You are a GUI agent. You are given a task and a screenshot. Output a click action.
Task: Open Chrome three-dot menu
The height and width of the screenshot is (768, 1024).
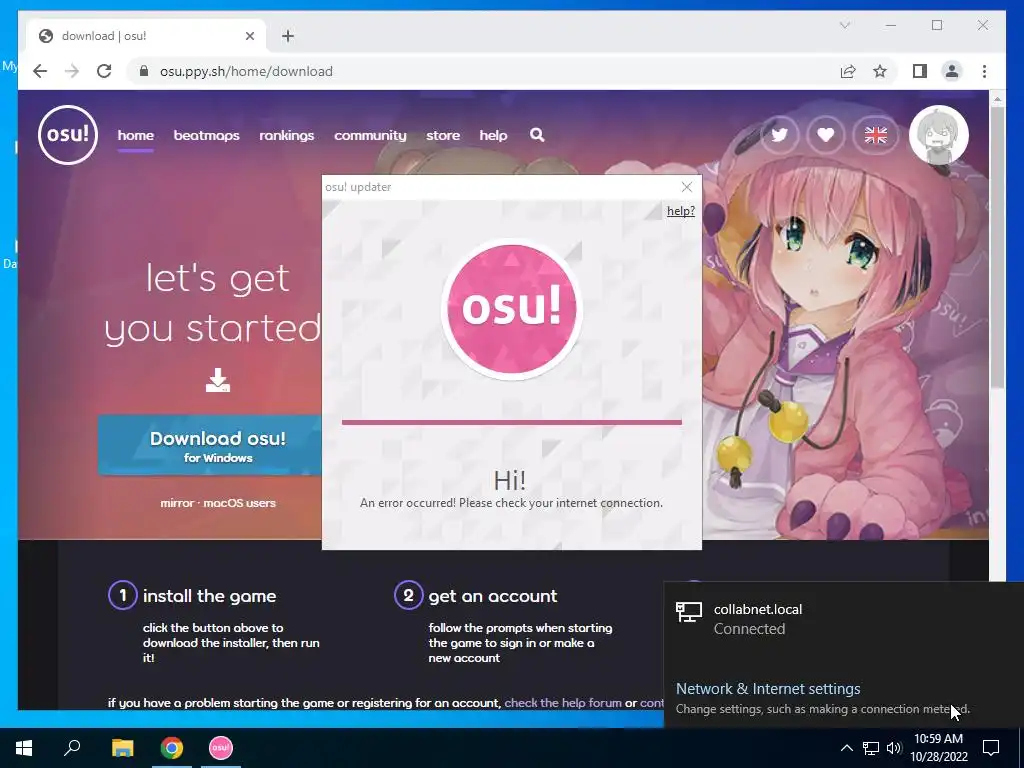[x=984, y=71]
